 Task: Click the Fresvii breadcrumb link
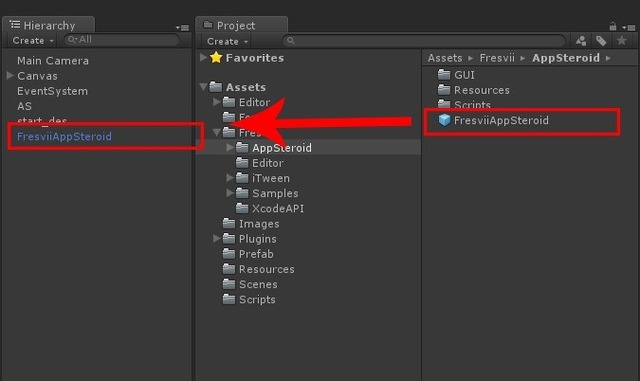497,58
